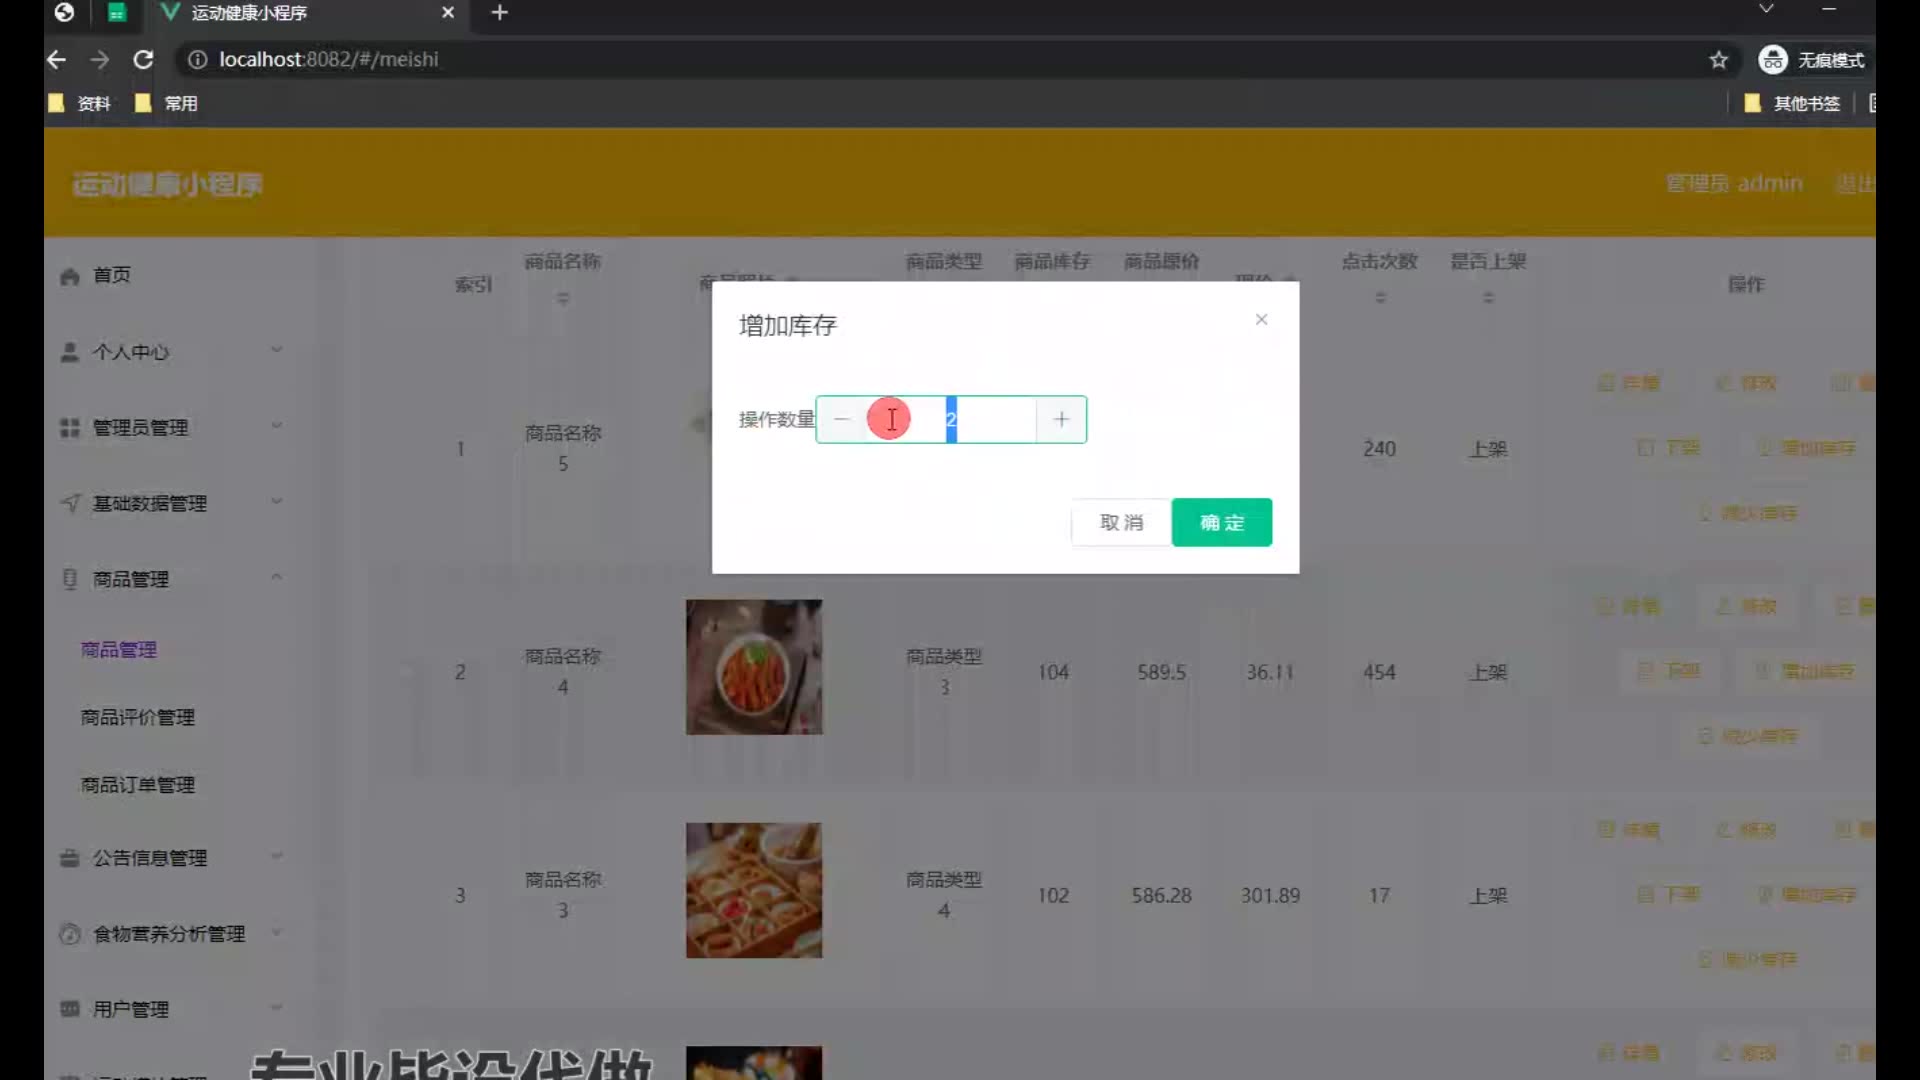This screenshot has height=1080, width=1920.
Task: Click the site info icon in address bar
Action: (x=198, y=60)
